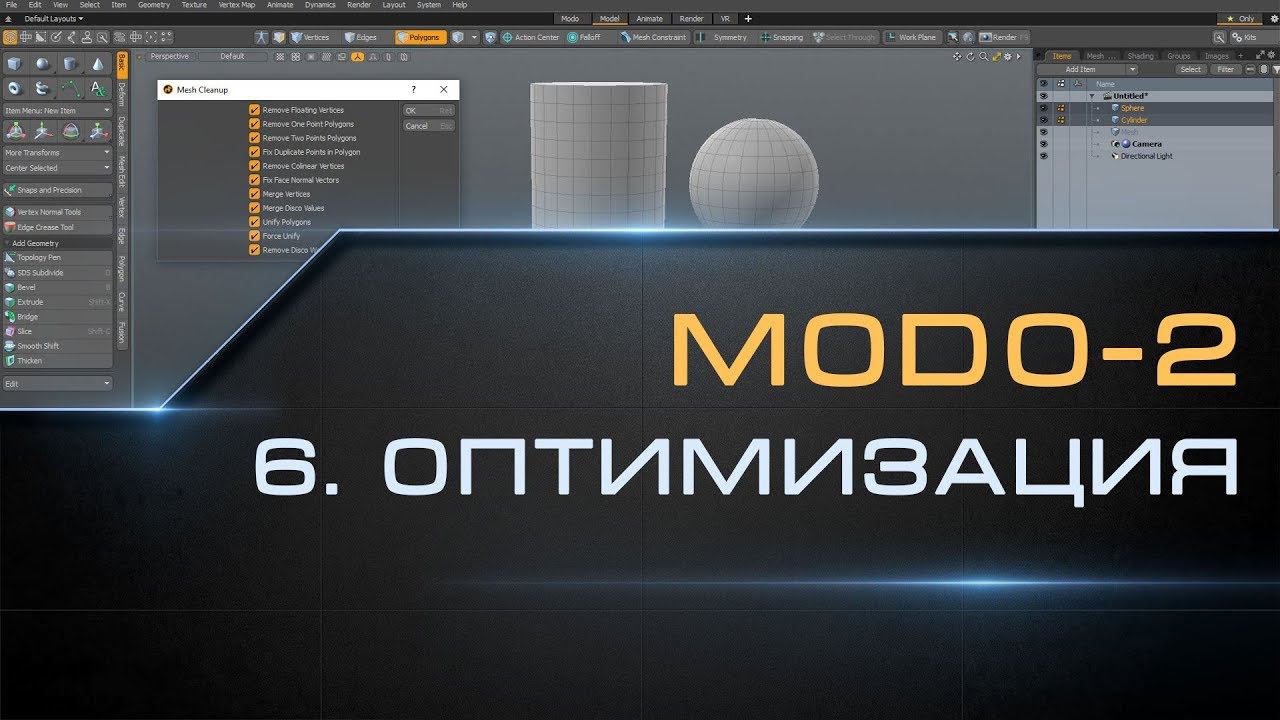Click the Slice tool
This screenshot has width=1280, height=720.
pos(58,331)
